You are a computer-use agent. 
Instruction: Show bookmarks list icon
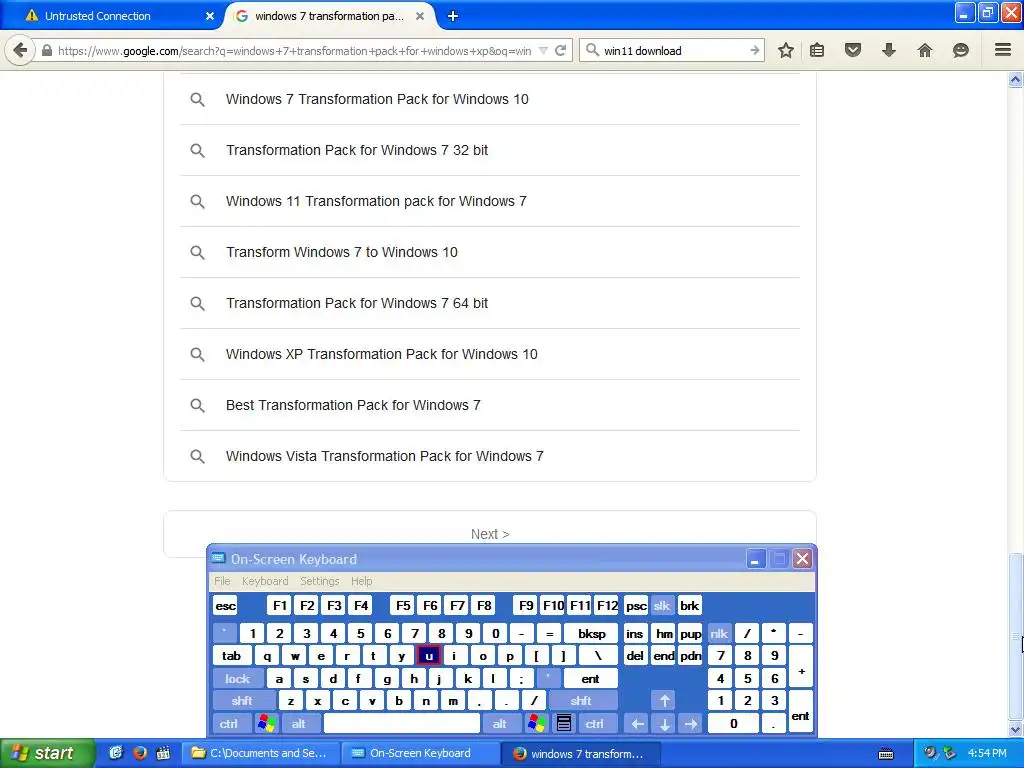pos(817,50)
